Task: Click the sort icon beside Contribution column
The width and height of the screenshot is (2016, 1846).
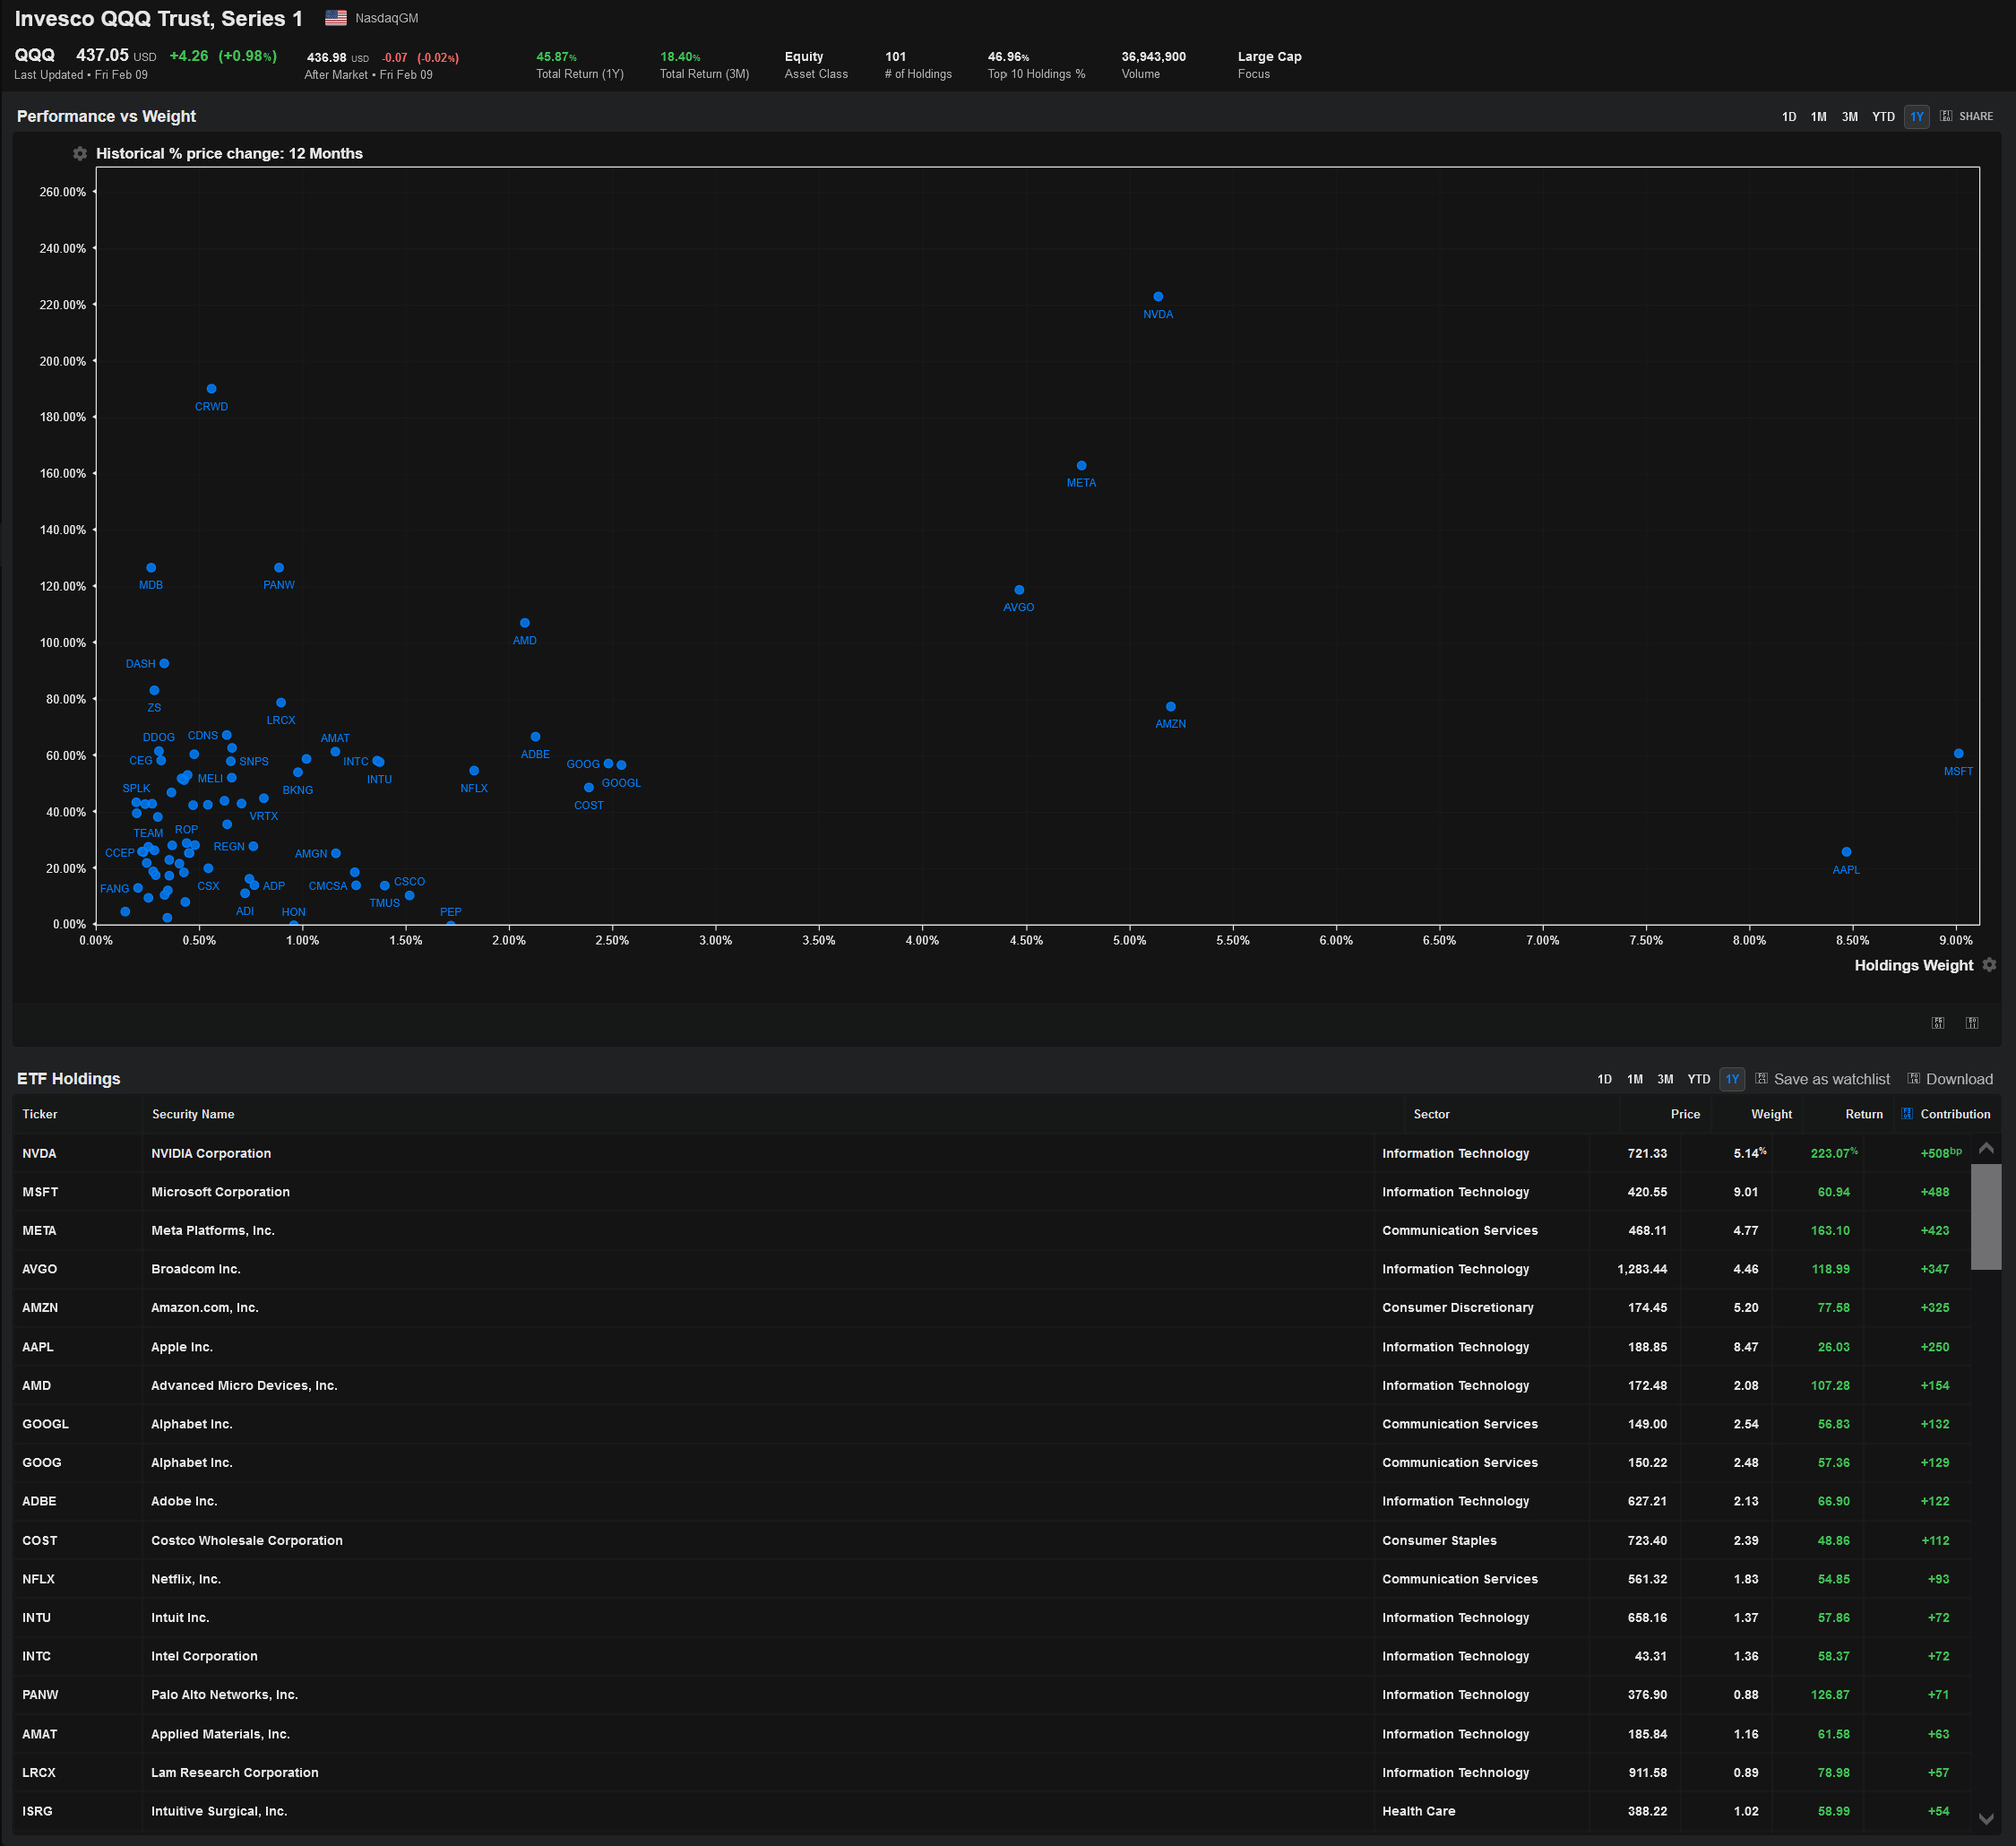Action: [x=1906, y=1113]
